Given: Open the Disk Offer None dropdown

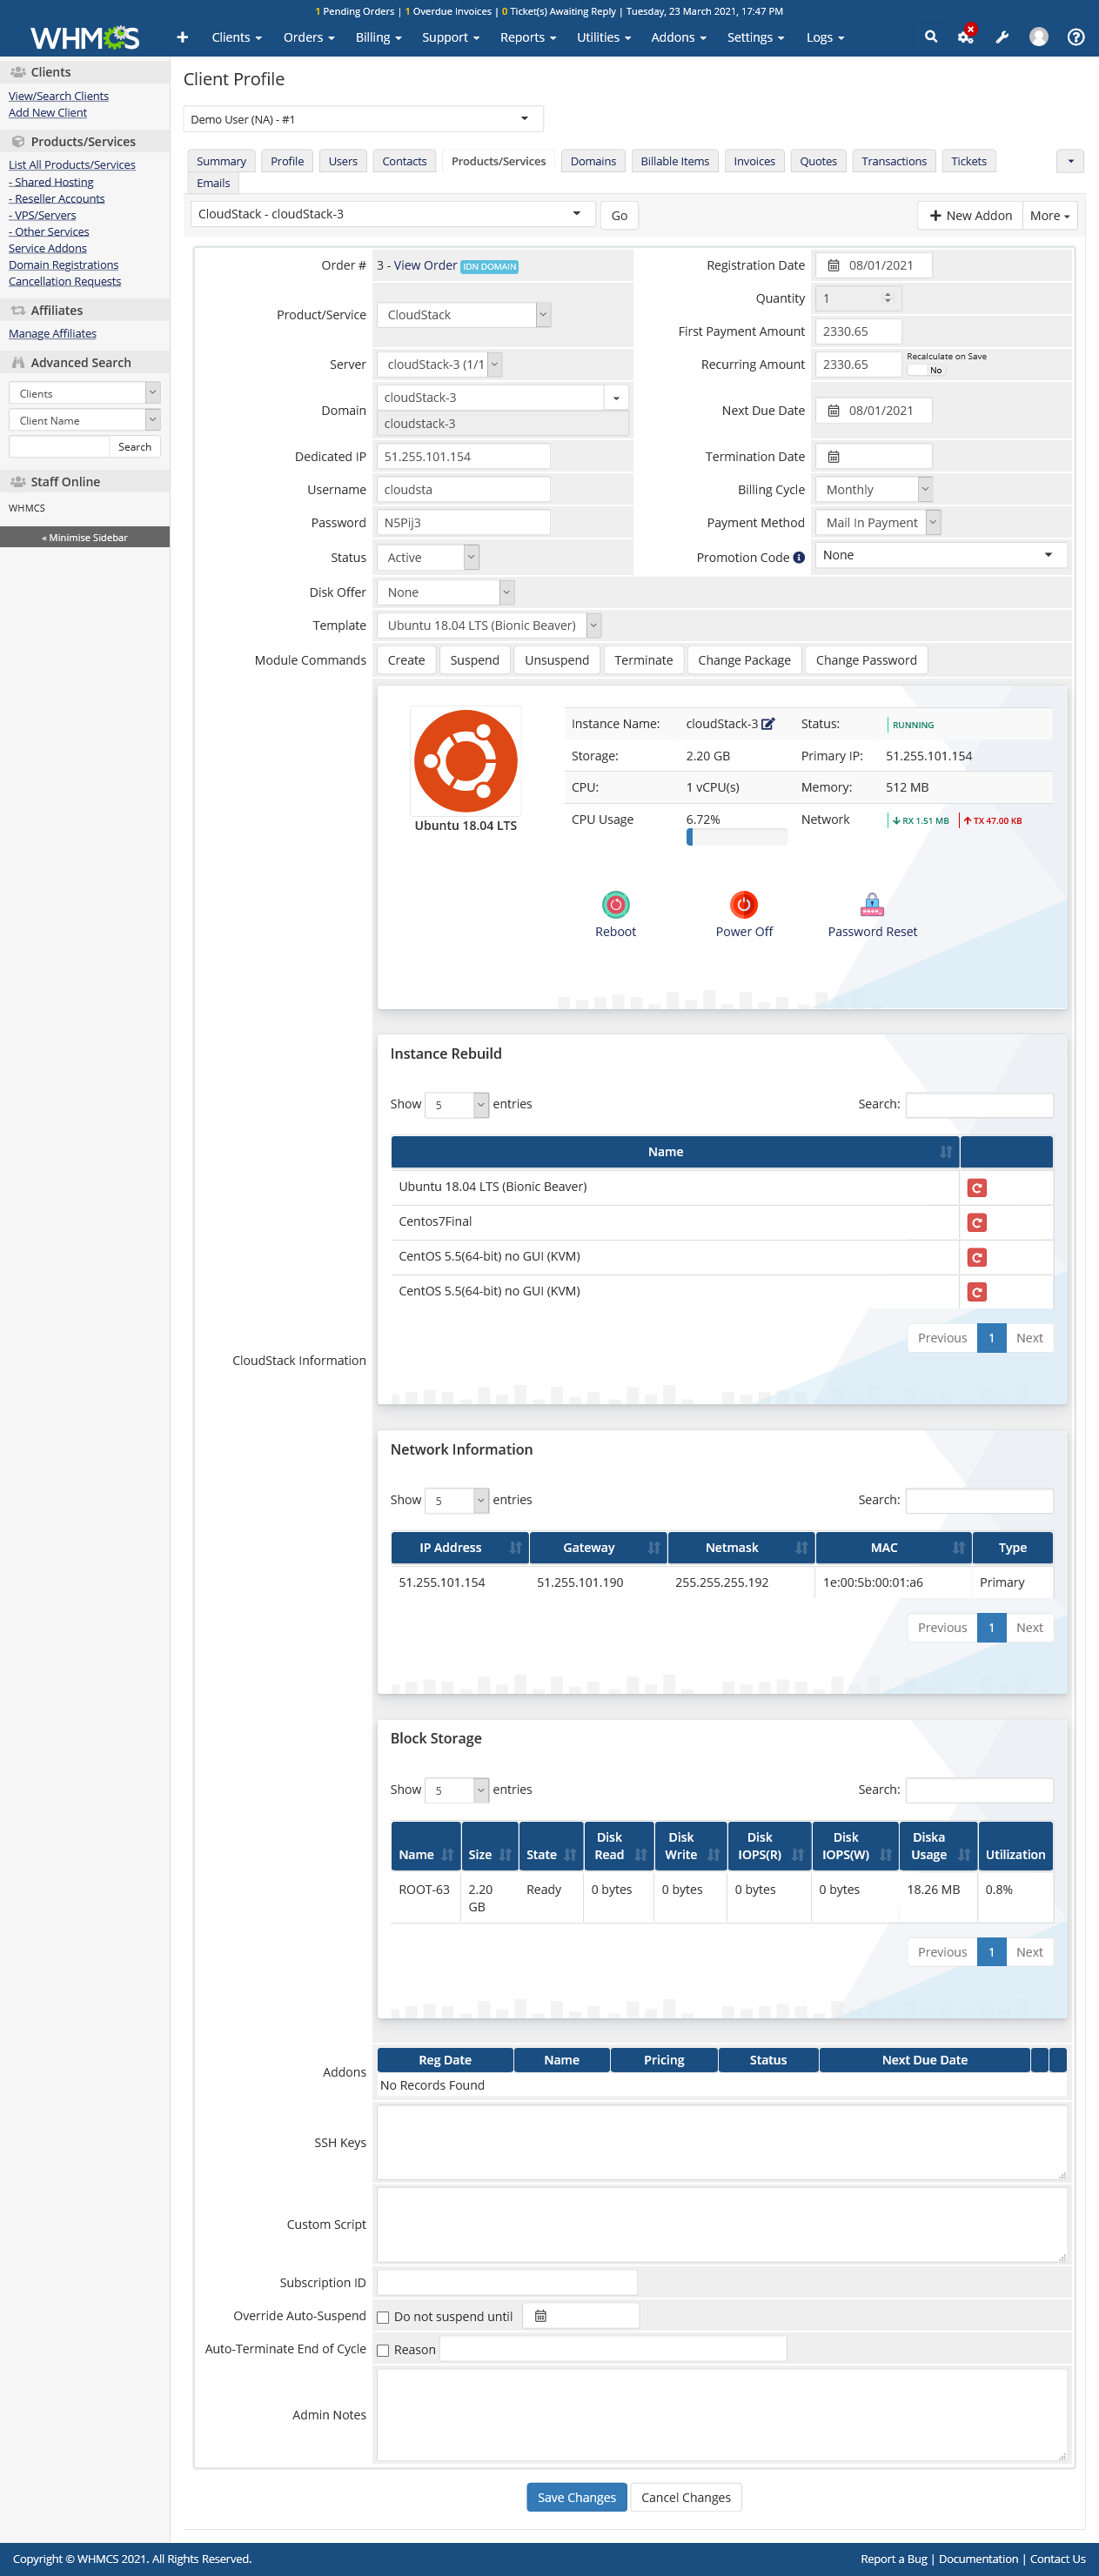Looking at the screenshot, I should [445, 593].
